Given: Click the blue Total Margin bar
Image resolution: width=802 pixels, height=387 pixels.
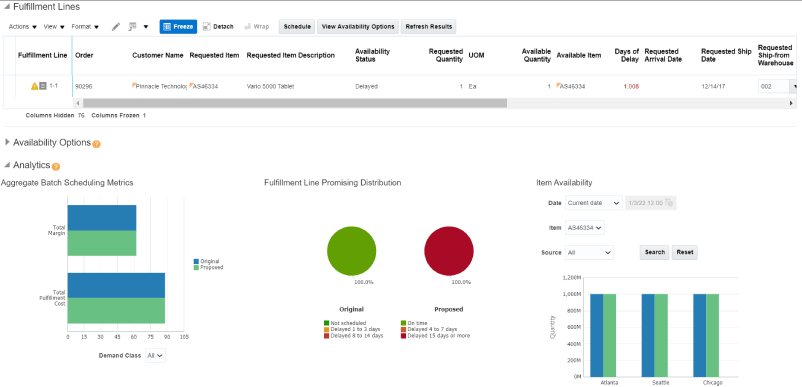Looking at the screenshot, I should point(102,218).
